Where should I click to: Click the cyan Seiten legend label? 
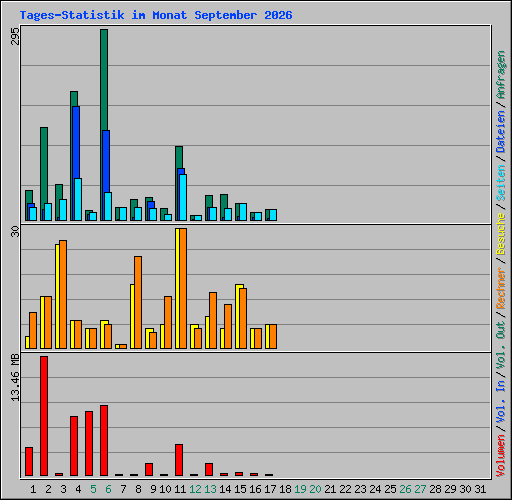click(501, 183)
